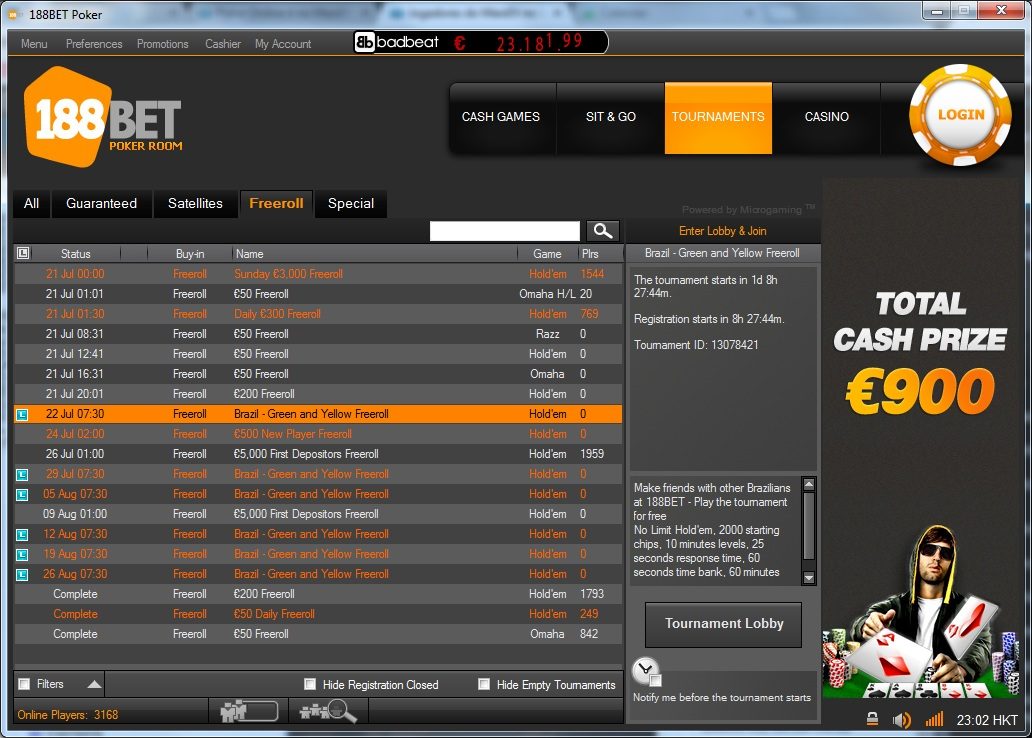Open the Menu menu

coord(34,43)
